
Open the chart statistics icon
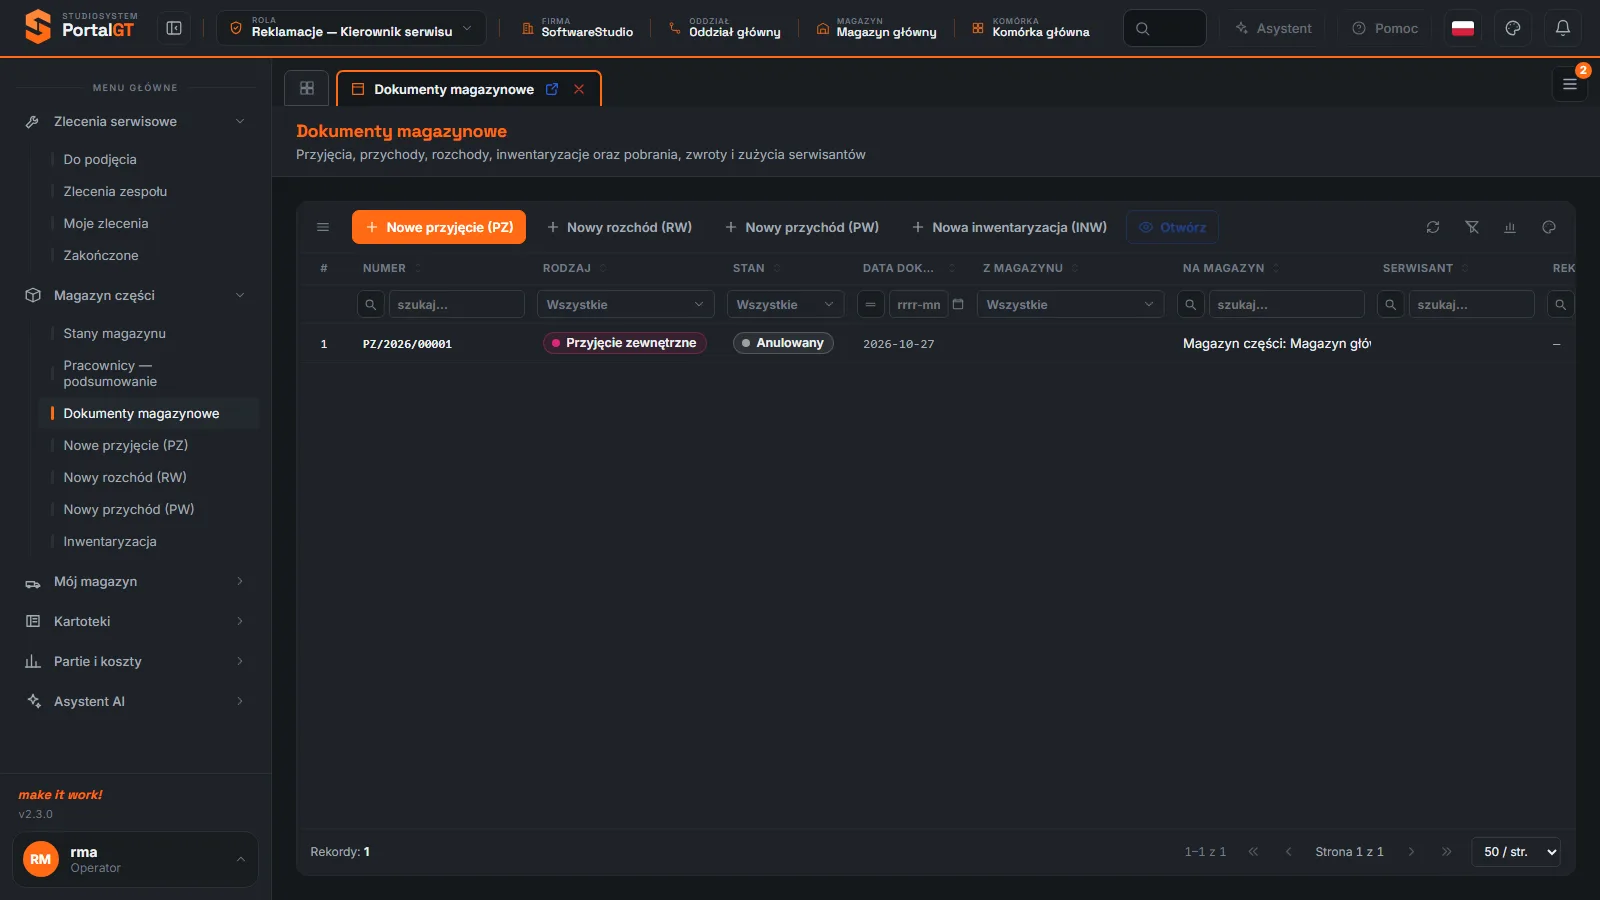pyautogui.click(x=1510, y=227)
